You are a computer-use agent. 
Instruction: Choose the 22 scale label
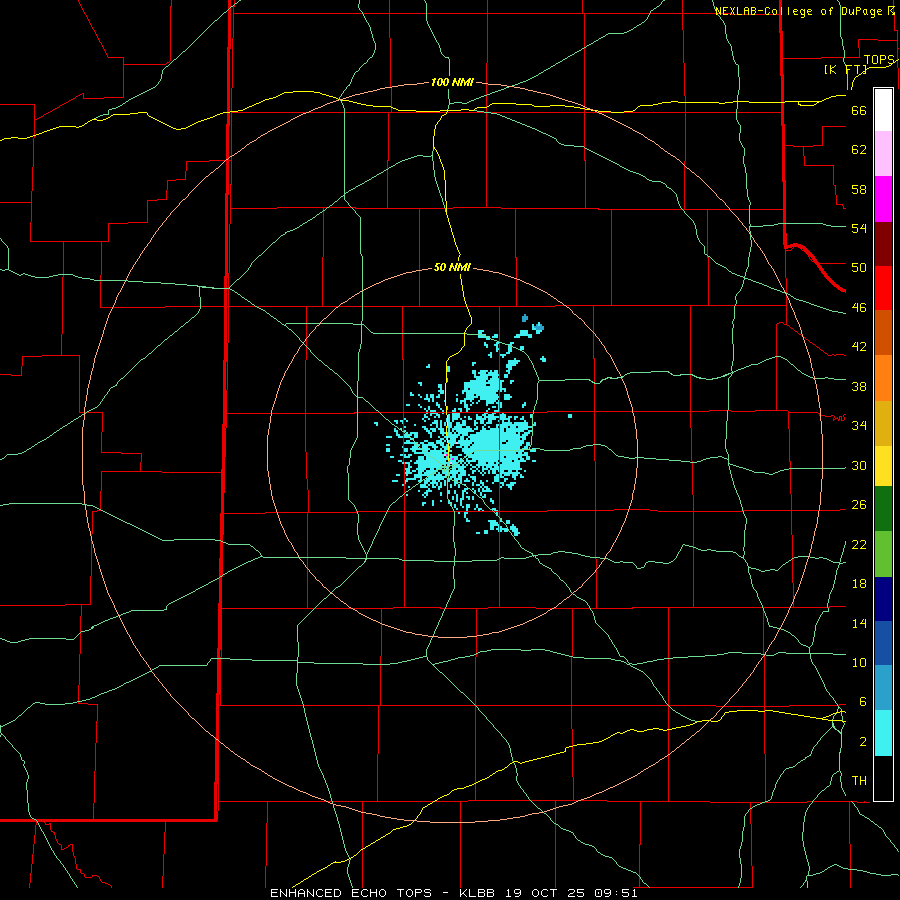pyautogui.click(x=859, y=545)
